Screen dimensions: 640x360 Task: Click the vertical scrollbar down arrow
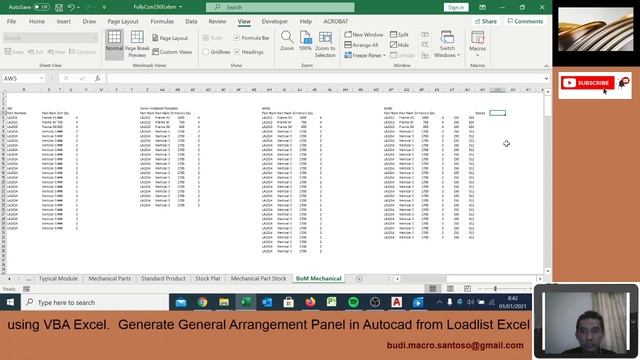tap(547, 271)
